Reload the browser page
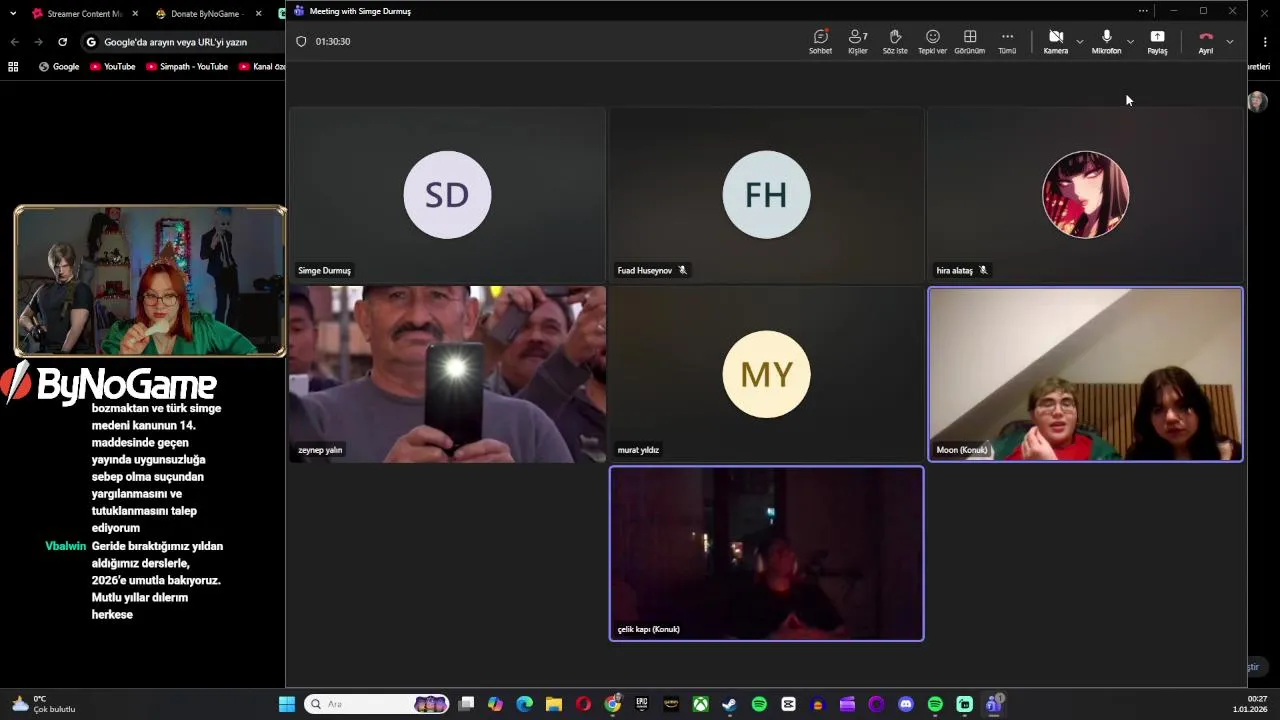The width and height of the screenshot is (1280, 720). tap(62, 42)
